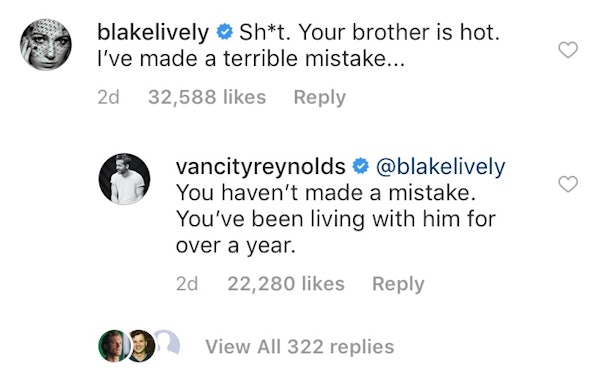View the 32,588 likes list

[207, 97]
